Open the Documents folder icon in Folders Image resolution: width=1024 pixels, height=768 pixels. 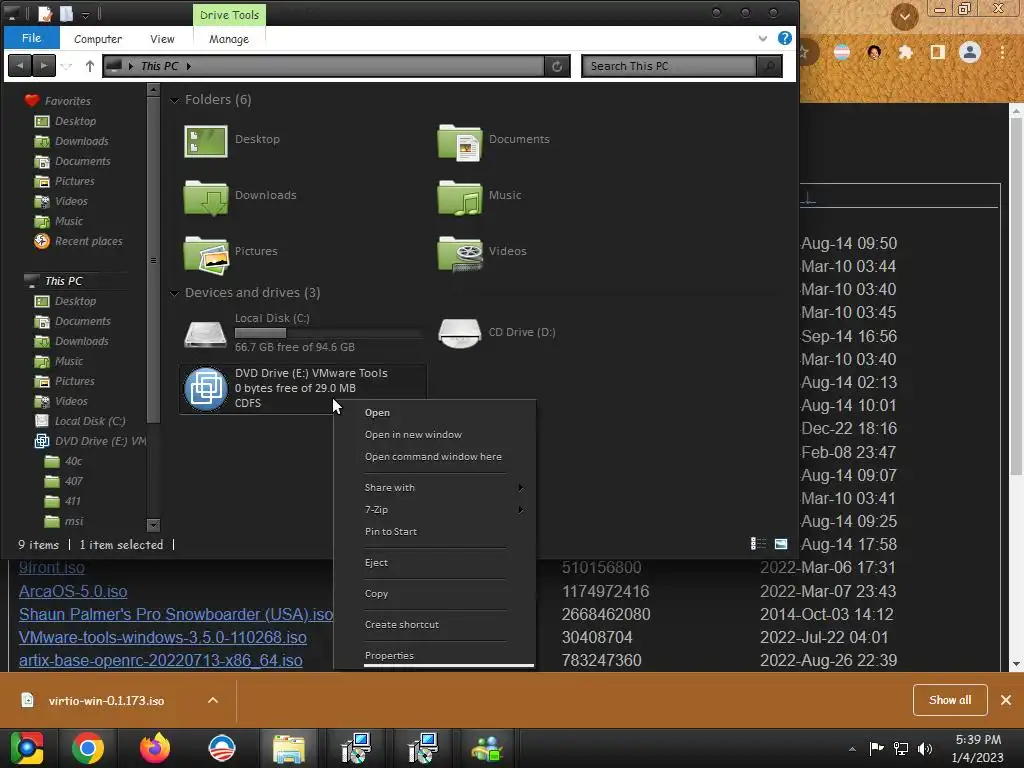[460, 142]
